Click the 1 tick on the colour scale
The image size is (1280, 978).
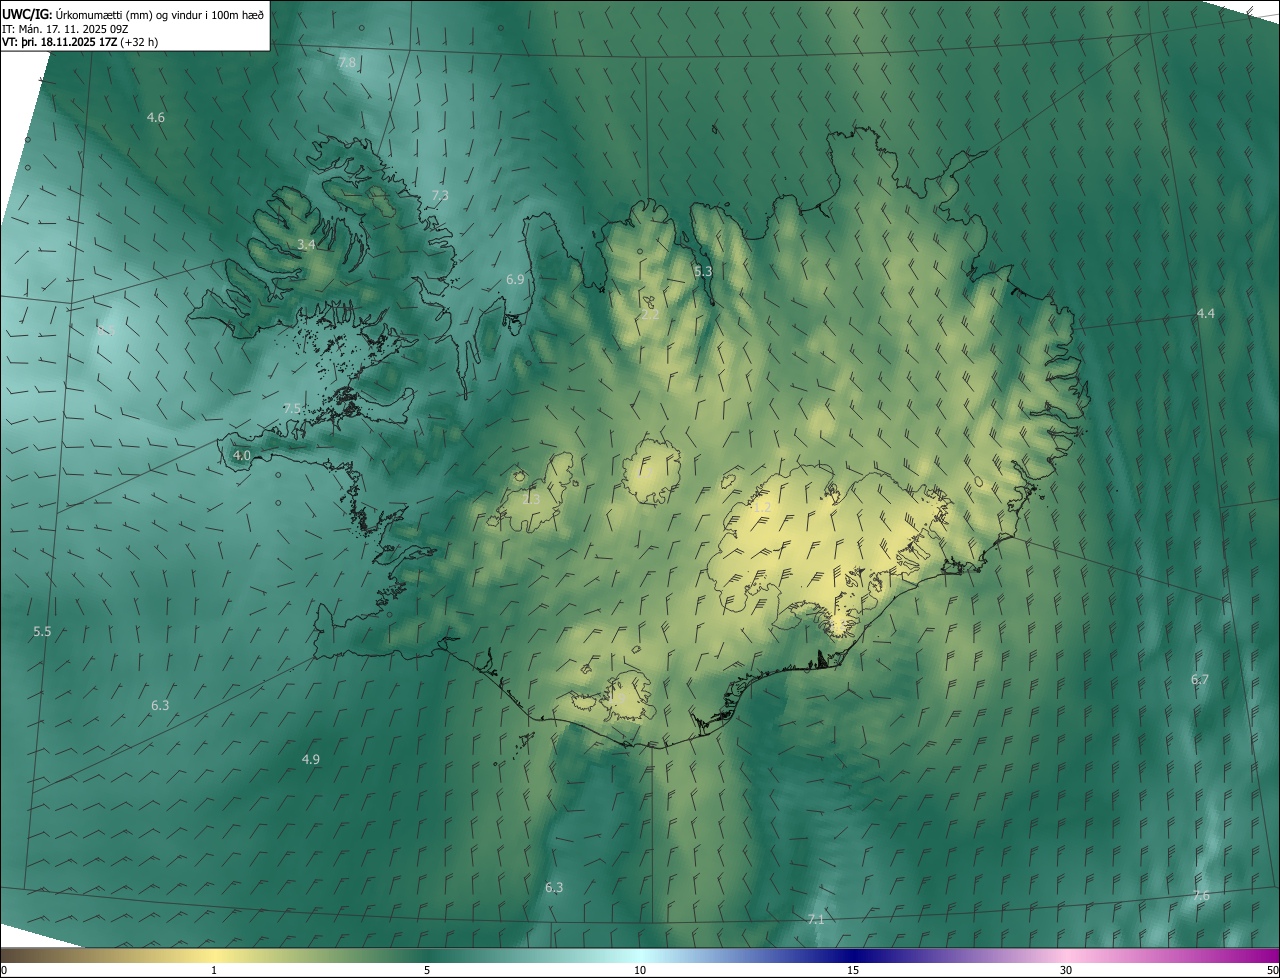(x=214, y=971)
